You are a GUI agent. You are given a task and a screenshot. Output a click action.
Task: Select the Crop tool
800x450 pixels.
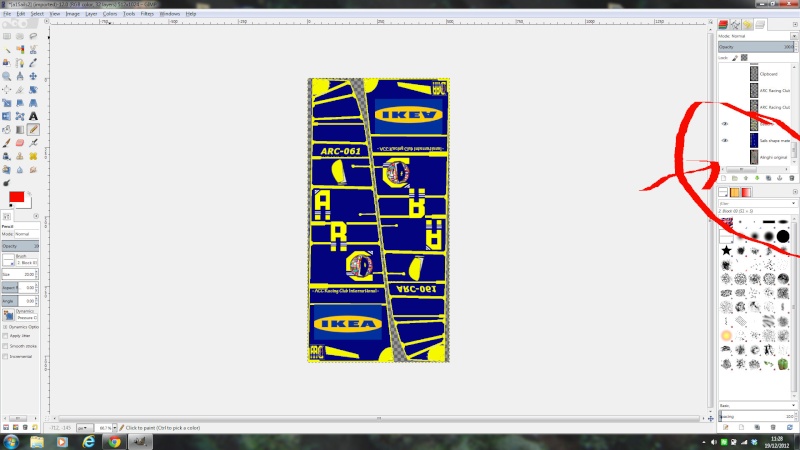20,90
